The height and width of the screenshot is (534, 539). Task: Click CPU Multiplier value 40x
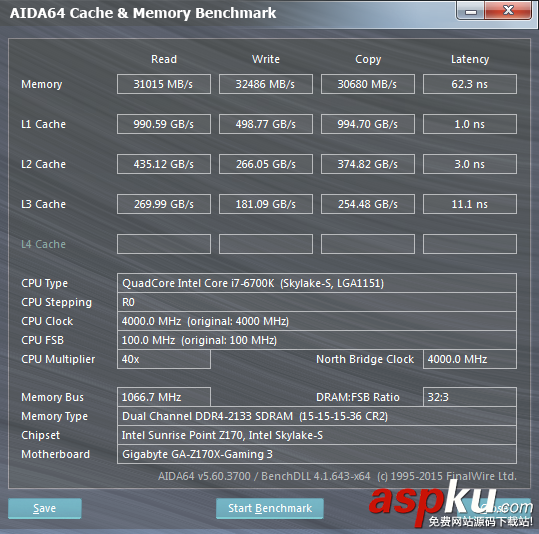tap(164, 359)
